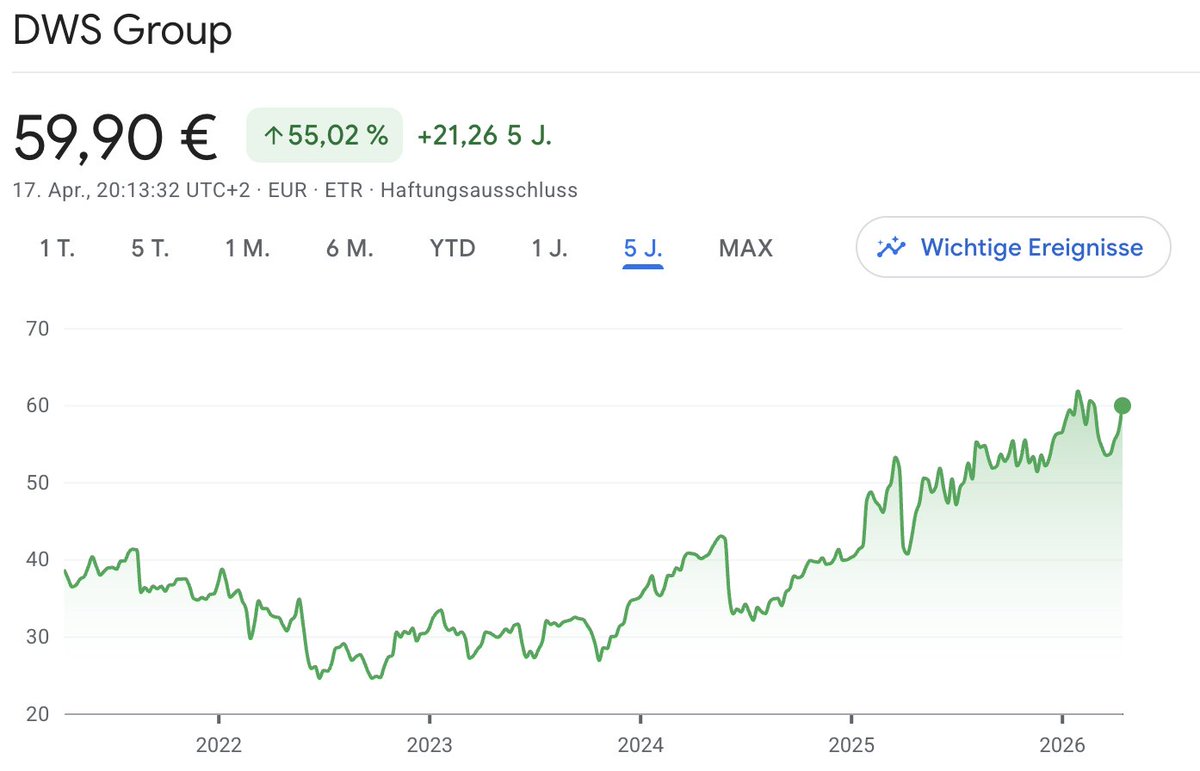
Task: Click the +21,26 5 J. change text
Action: point(485,135)
